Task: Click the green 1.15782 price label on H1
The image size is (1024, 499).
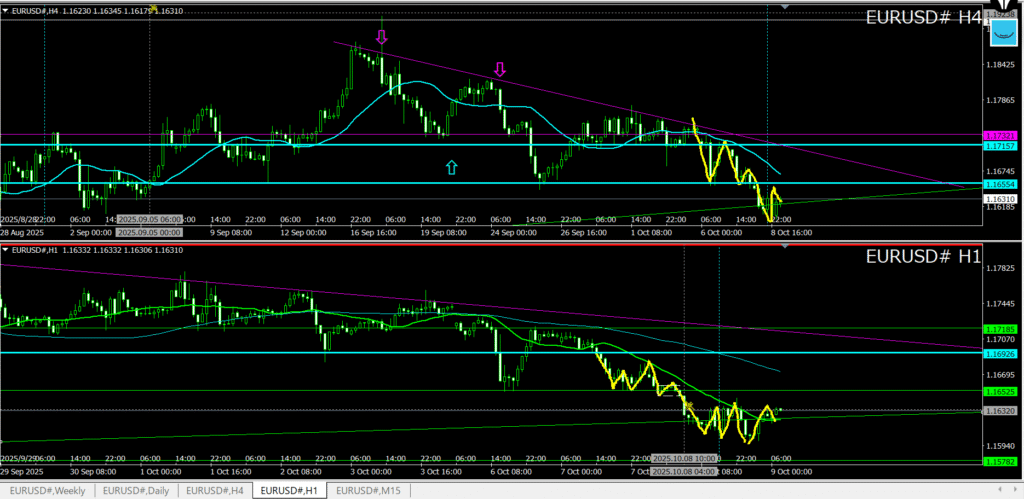Action: point(1001,461)
